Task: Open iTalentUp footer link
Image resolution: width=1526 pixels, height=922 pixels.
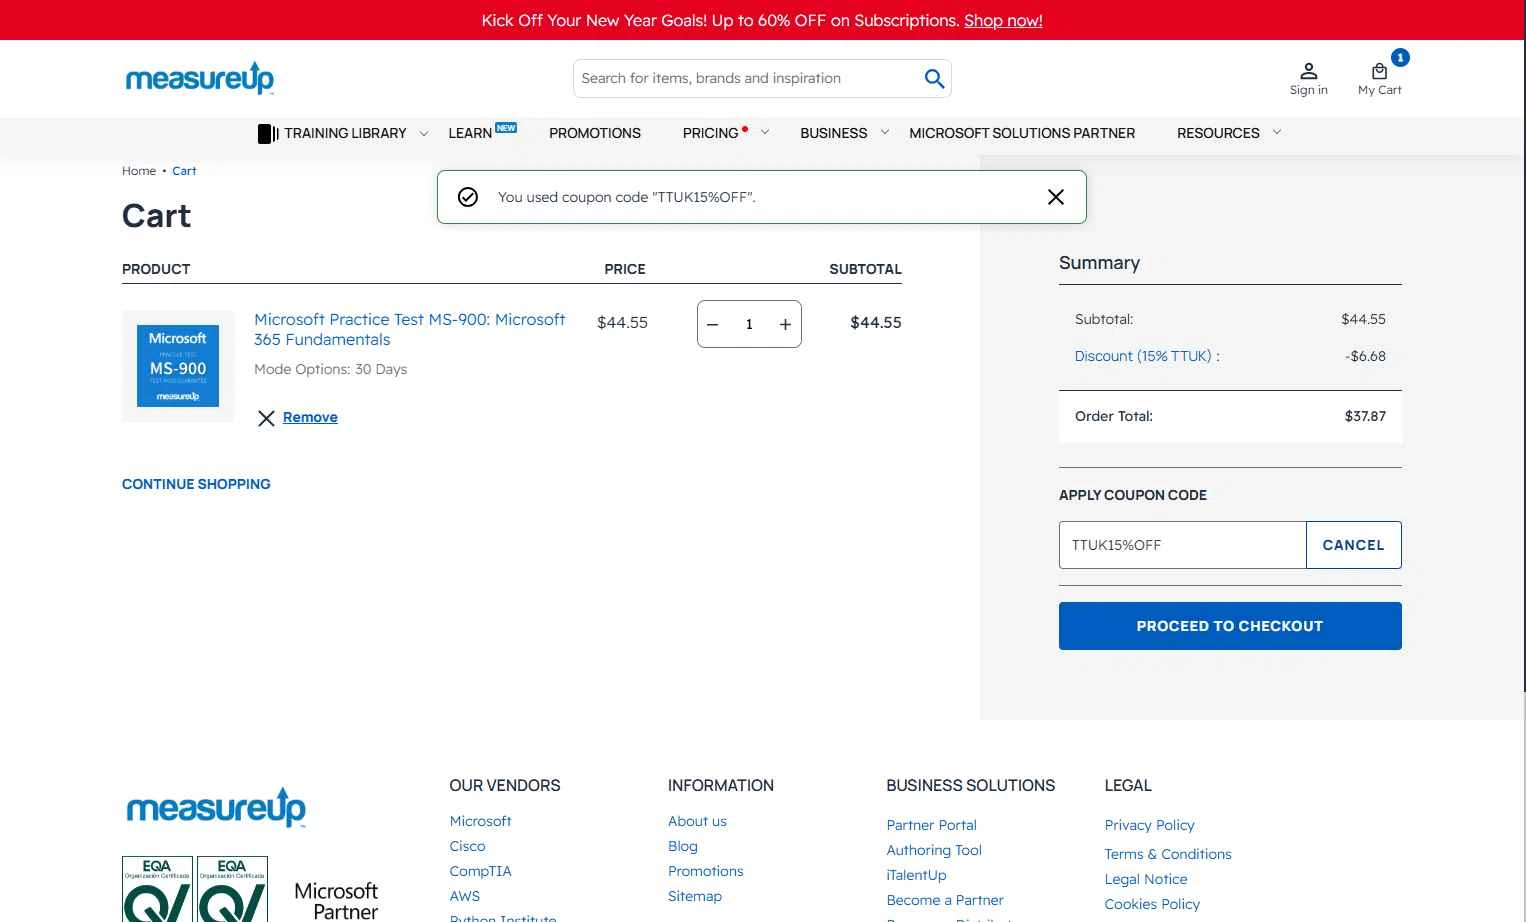Action: (916, 875)
